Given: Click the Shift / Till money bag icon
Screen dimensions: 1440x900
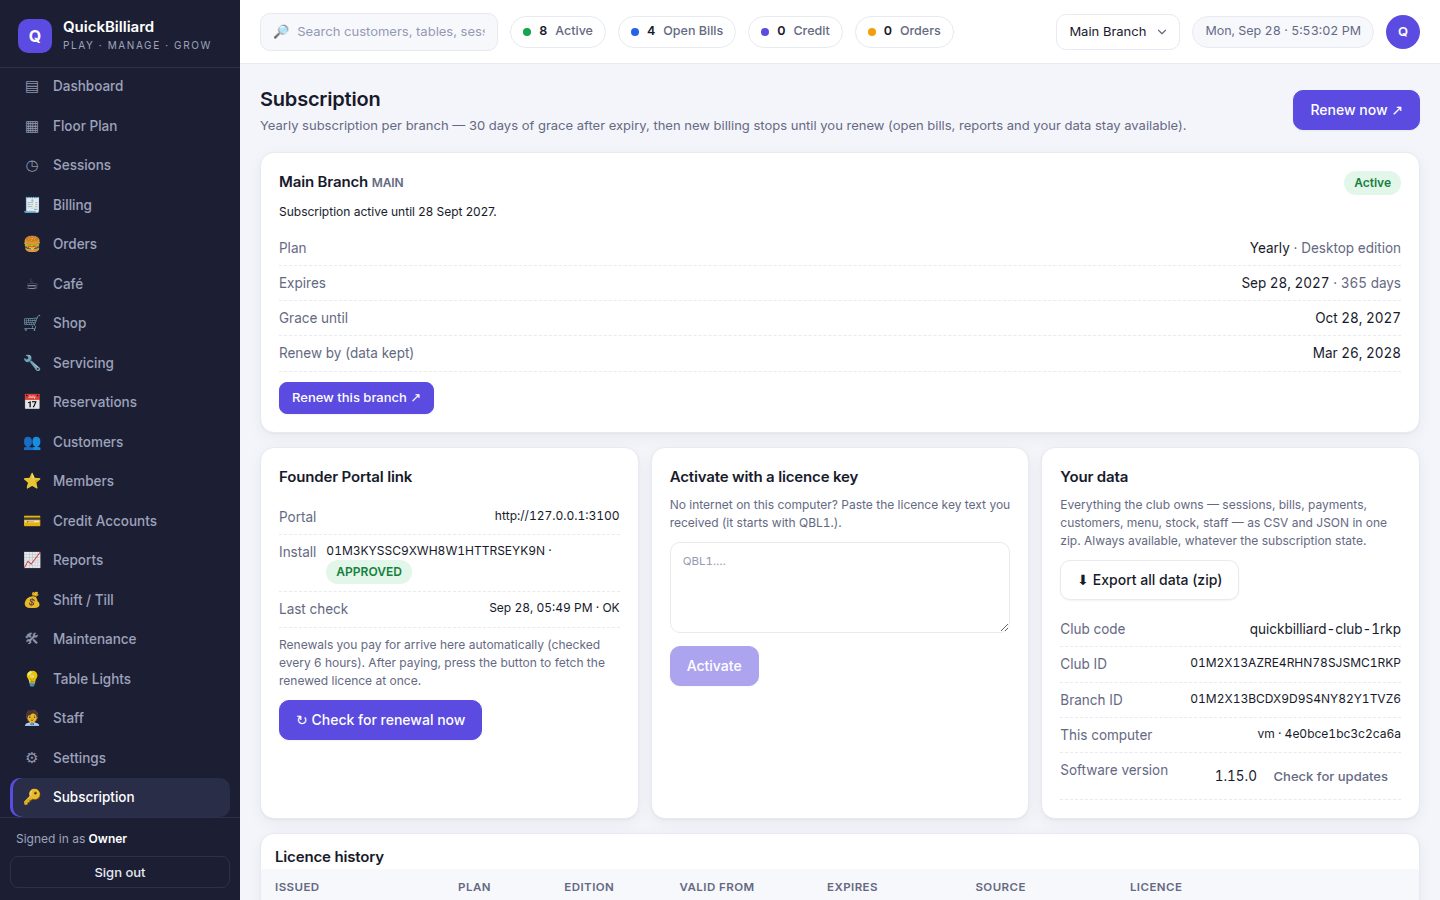Looking at the screenshot, I should click(32, 600).
